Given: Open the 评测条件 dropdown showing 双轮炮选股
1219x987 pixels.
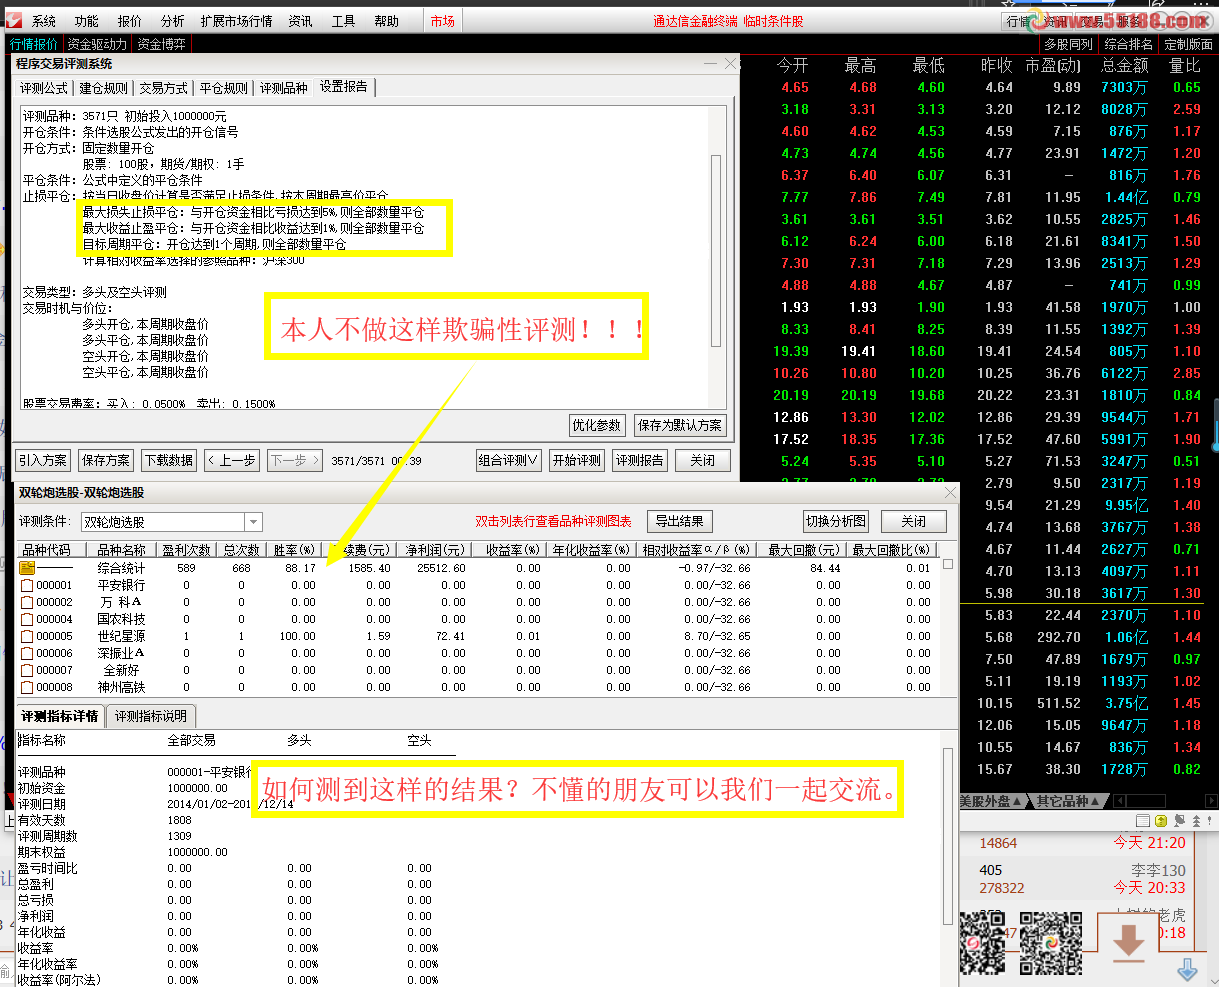Looking at the screenshot, I should pos(172,522).
